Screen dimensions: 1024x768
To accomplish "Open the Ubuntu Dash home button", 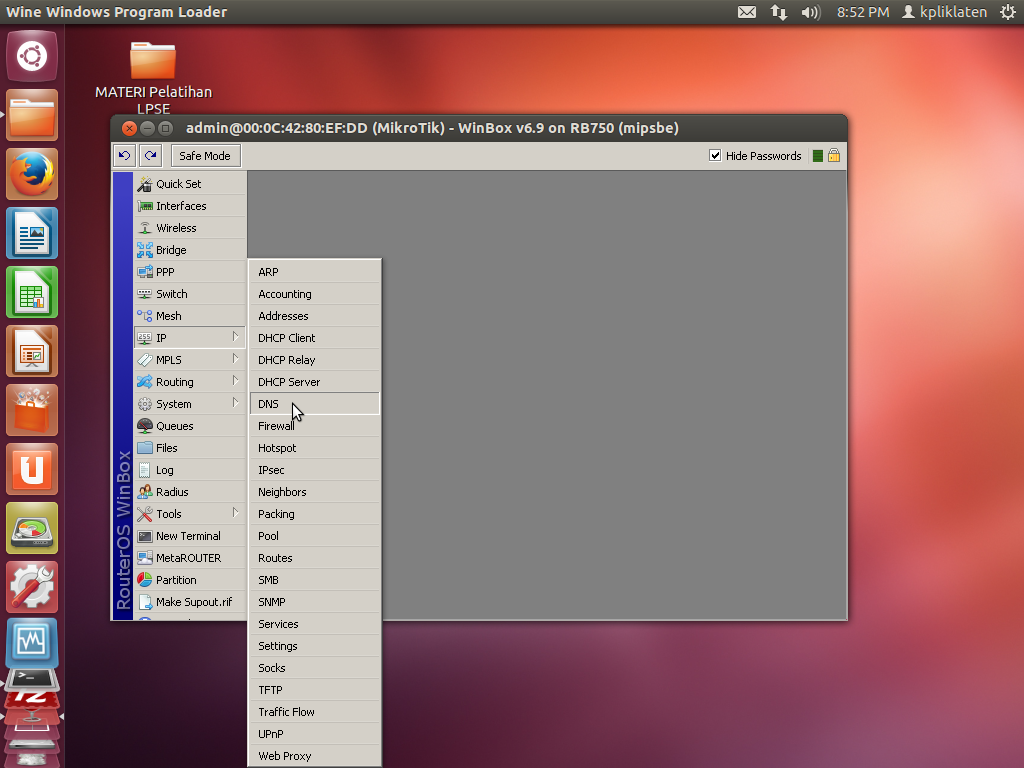I will 32,56.
